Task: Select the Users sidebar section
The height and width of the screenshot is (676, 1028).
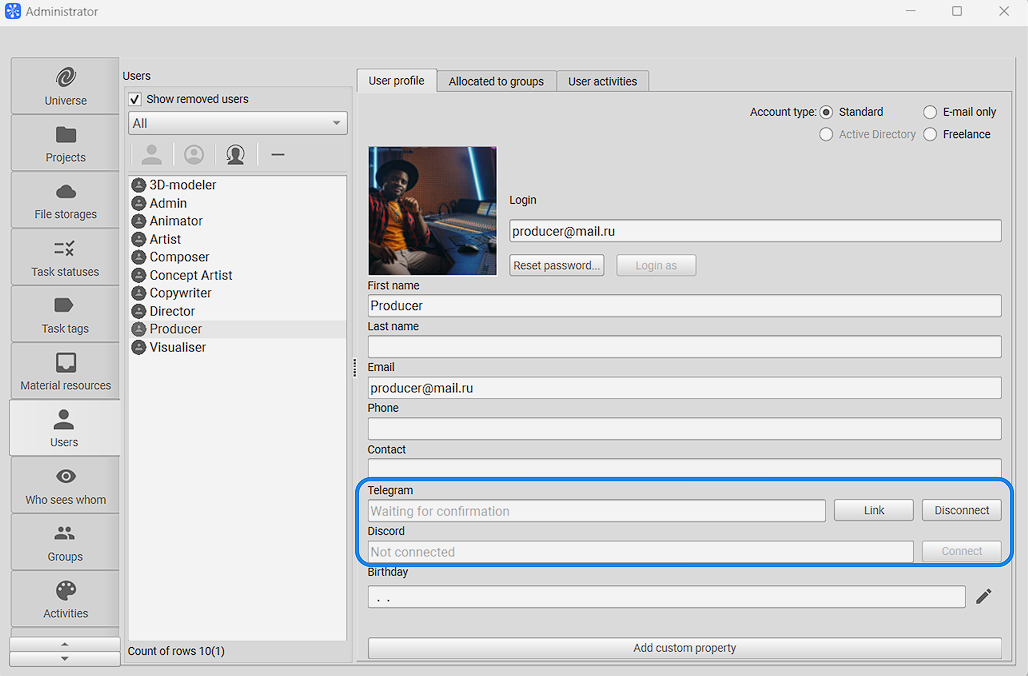Action: [x=64, y=427]
